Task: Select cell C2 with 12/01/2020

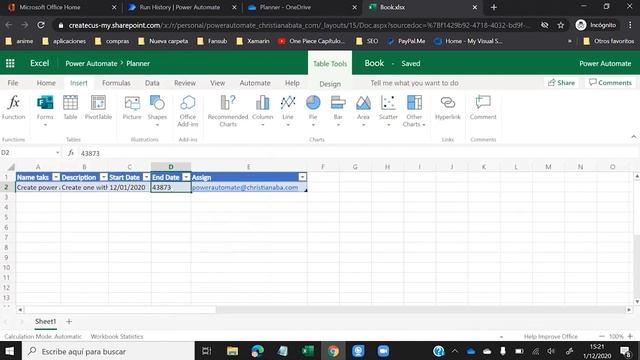Action: coord(129,187)
